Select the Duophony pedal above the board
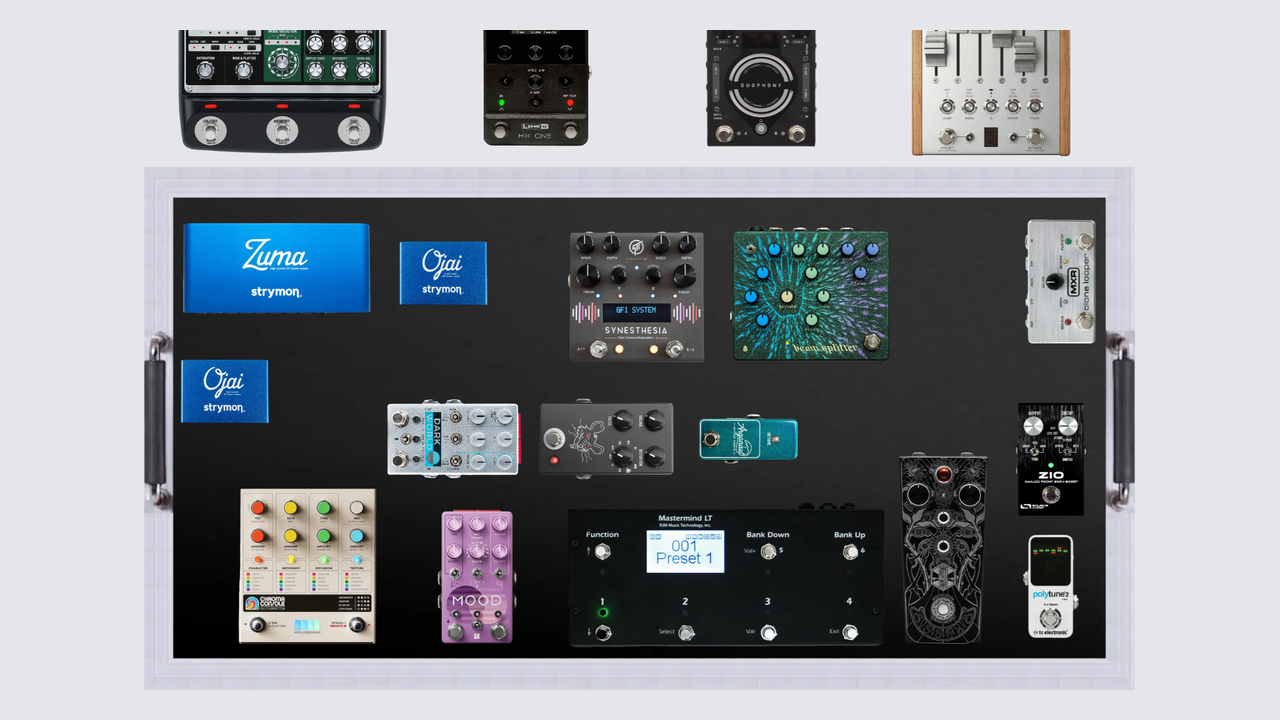Screen dimensions: 1280x720 click(x=761, y=88)
